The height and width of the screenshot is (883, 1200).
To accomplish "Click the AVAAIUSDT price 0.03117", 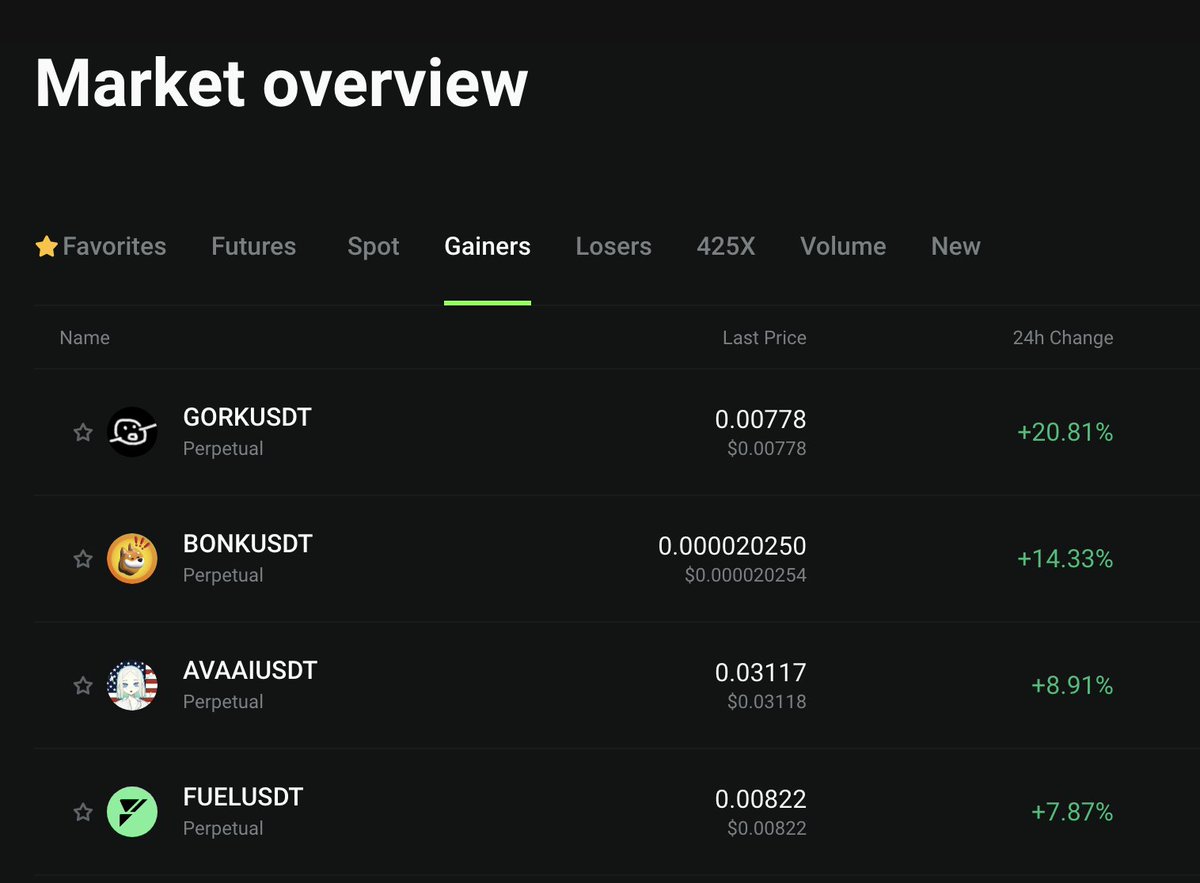I will point(760,672).
